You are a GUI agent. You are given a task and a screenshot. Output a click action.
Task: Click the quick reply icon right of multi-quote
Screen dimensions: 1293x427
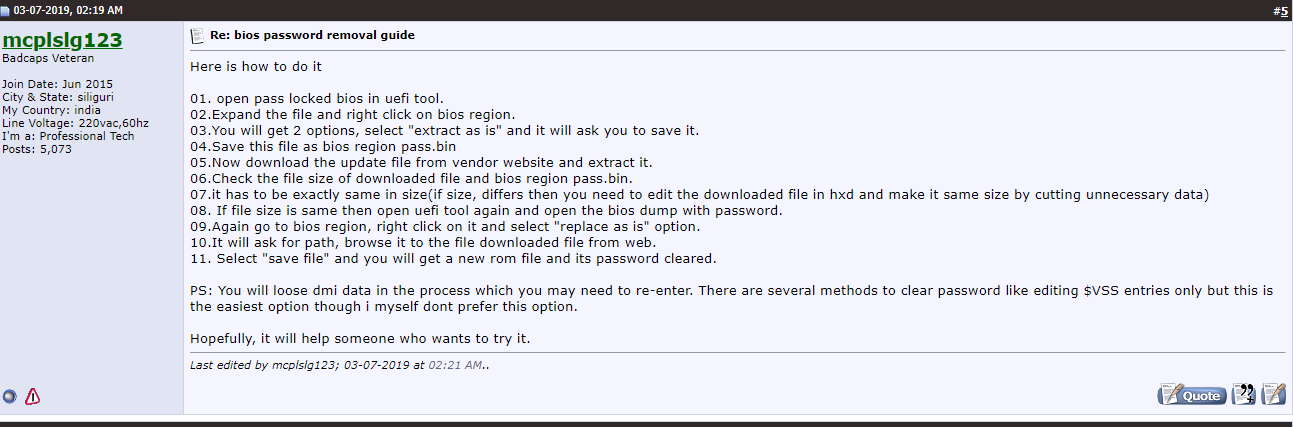pos(1273,395)
